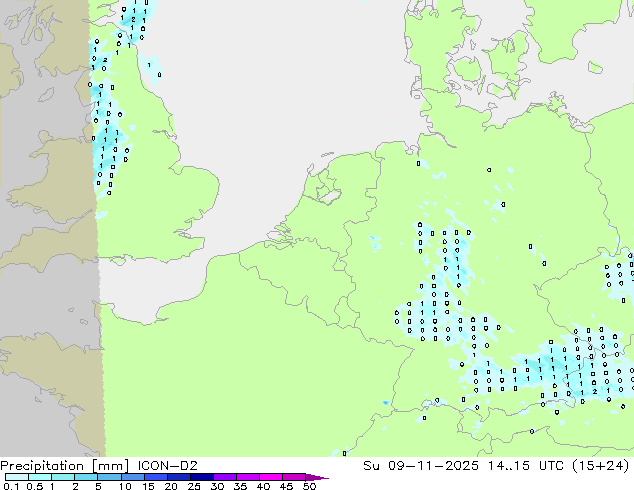
Task: Click the date 'Su 09-11-2025'
Action: click(421, 466)
